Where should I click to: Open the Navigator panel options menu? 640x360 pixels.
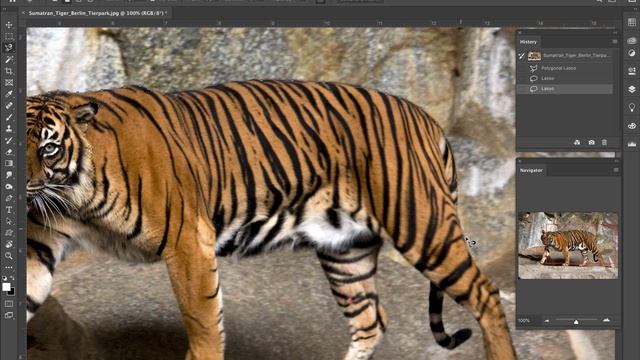click(x=616, y=170)
